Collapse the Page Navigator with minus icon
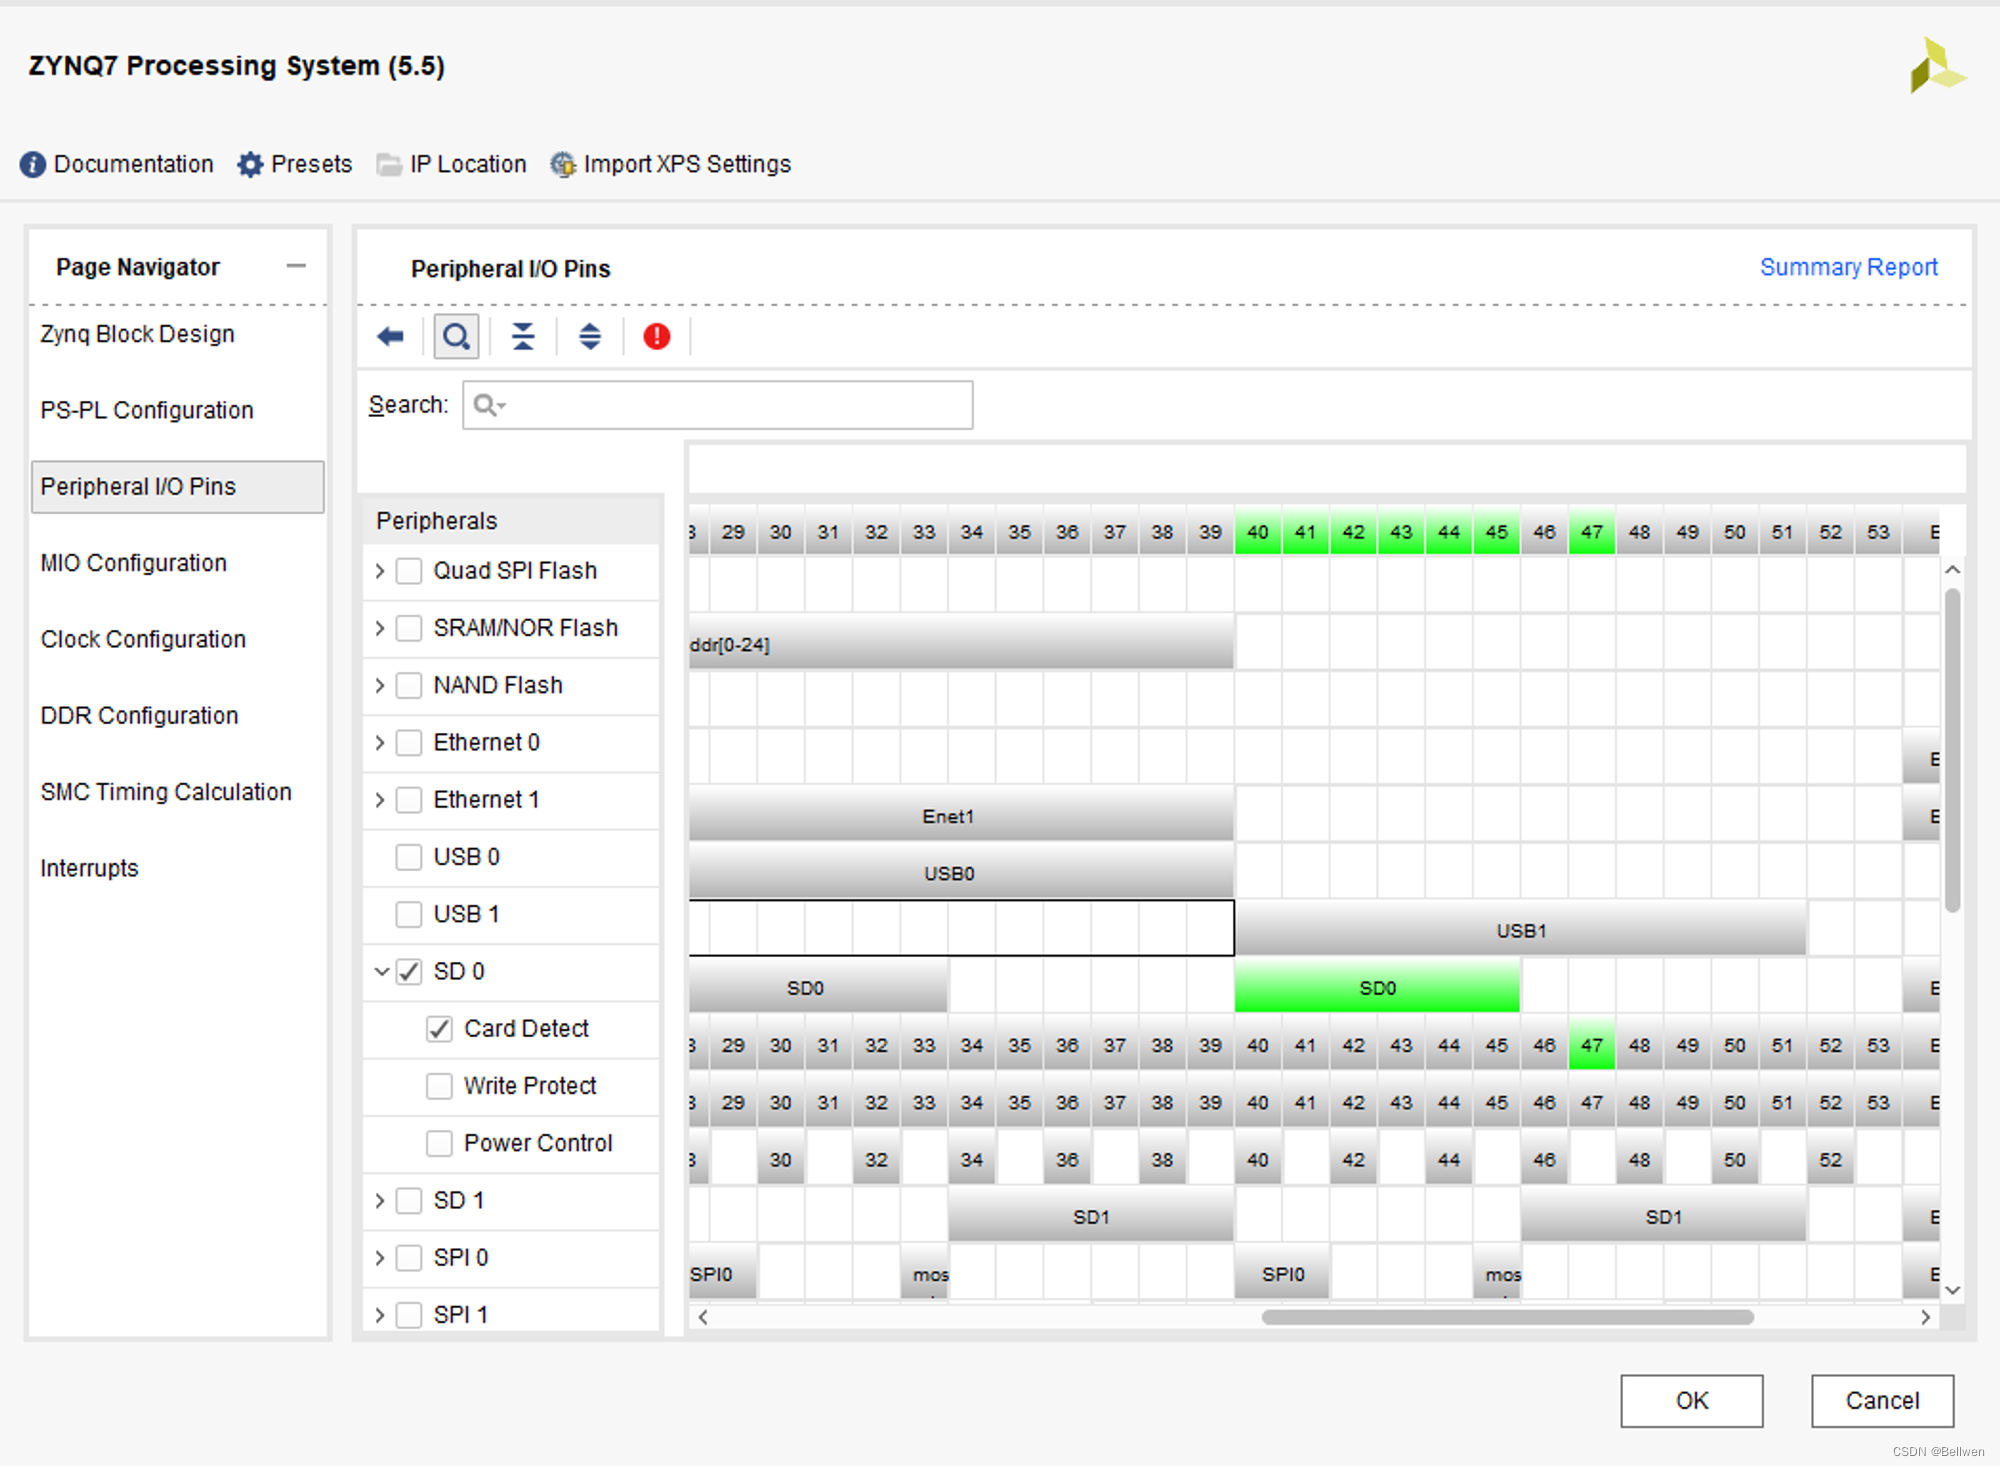The image size is (2000, 1466). (x=296, y=266)
